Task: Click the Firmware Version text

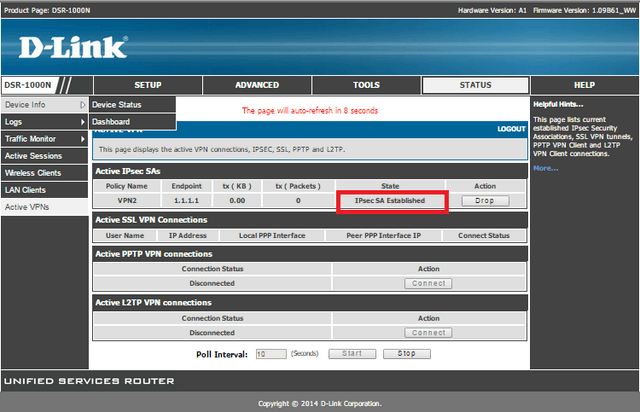Action: point(584,10)
